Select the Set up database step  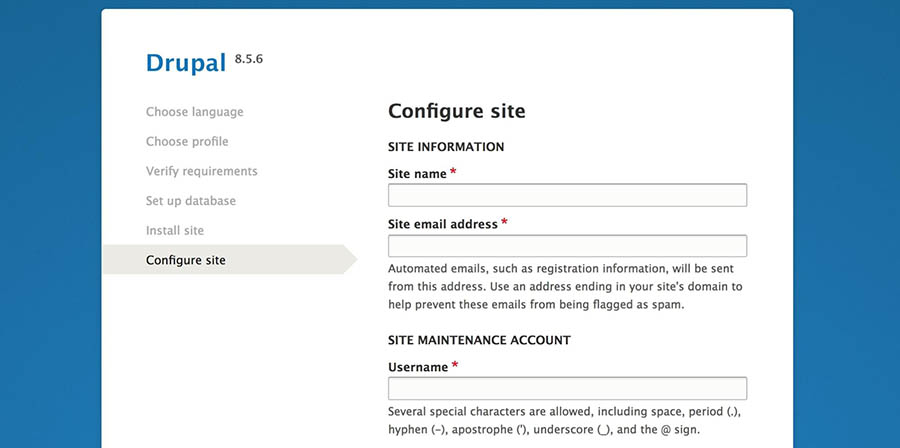[191, 201]
